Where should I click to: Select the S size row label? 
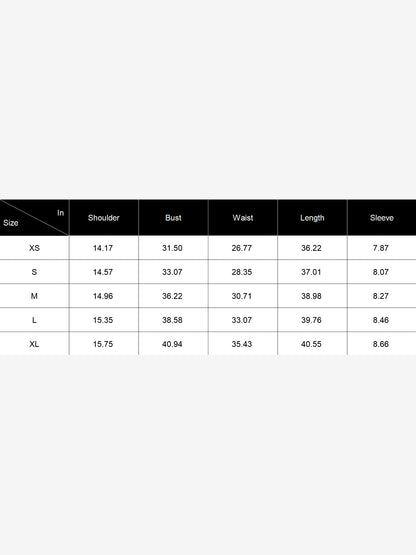34,272
